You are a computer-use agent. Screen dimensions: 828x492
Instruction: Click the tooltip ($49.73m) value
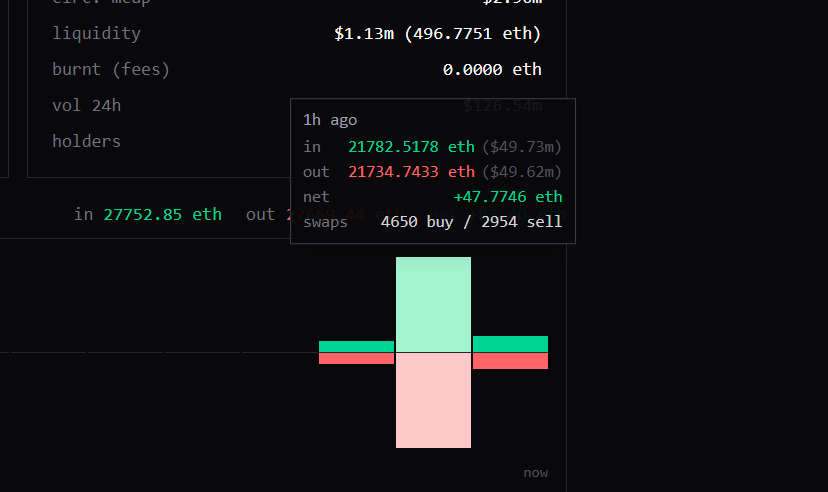[522, 147]
